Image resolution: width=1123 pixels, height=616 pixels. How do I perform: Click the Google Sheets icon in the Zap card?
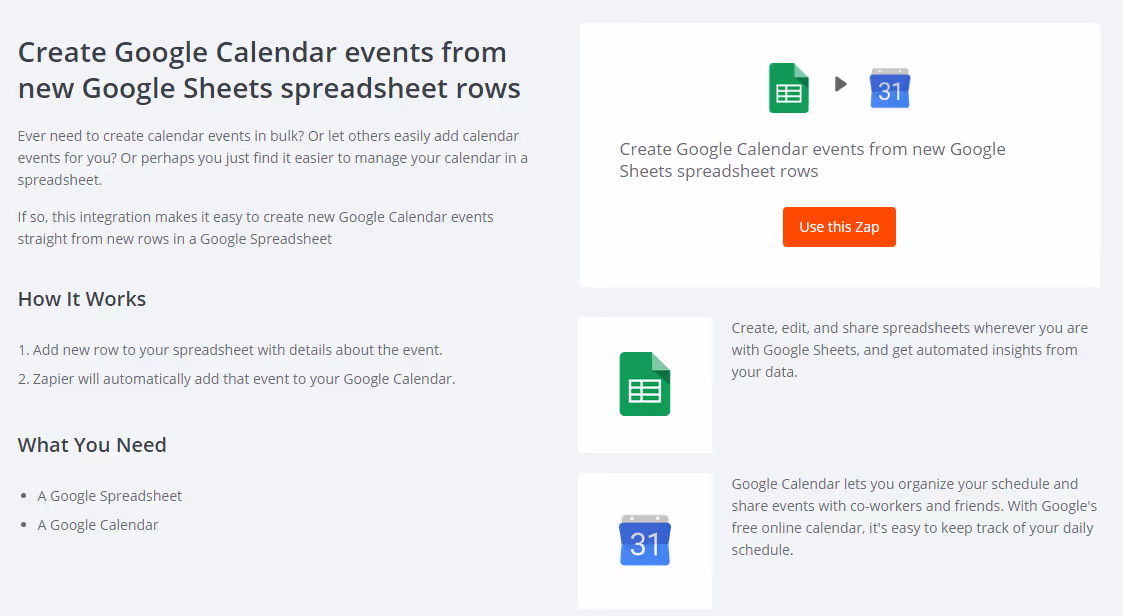789,88
